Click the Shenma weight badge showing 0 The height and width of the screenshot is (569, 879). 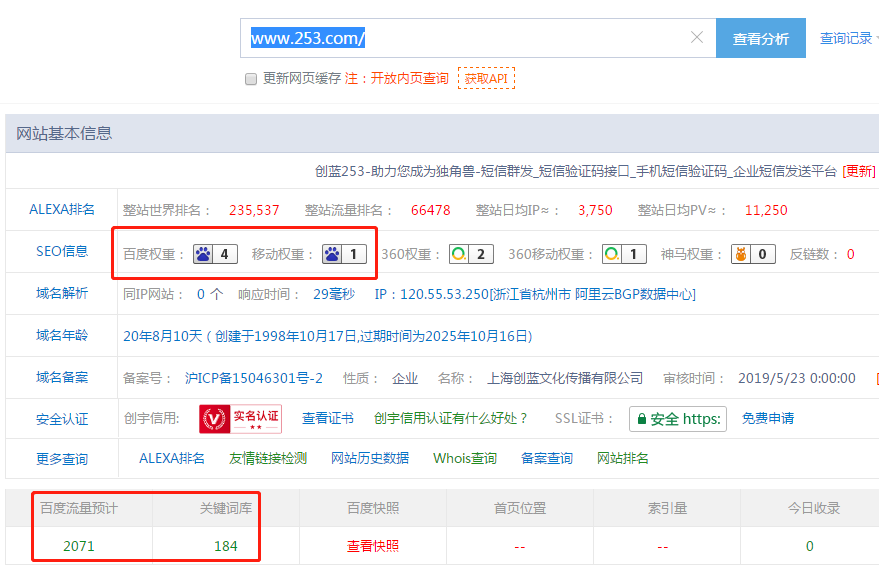coord(753,254)
